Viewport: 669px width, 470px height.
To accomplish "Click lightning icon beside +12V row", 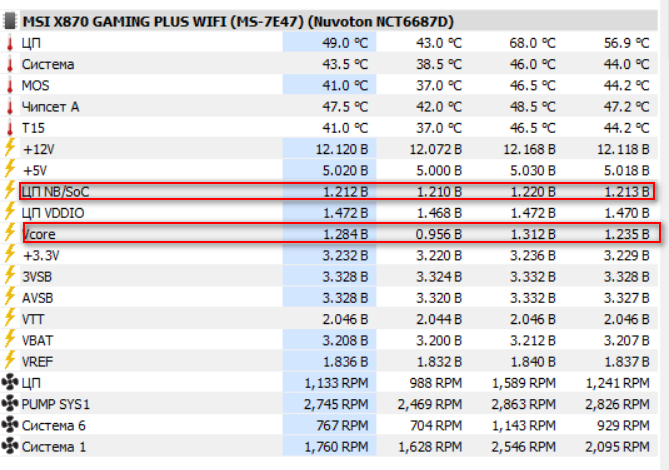I will [x=10, y=147].
